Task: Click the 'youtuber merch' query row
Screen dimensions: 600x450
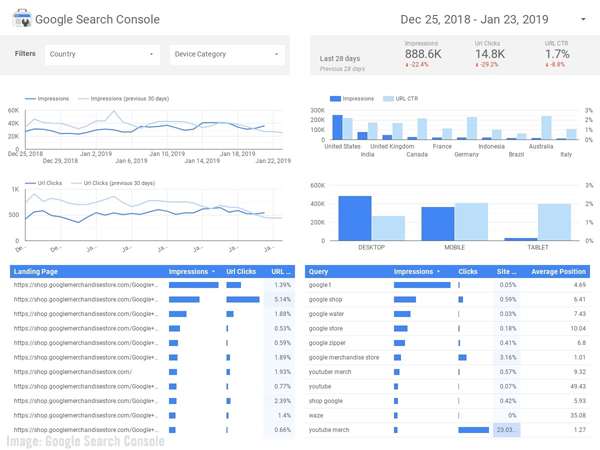Action: coord(447,372)
